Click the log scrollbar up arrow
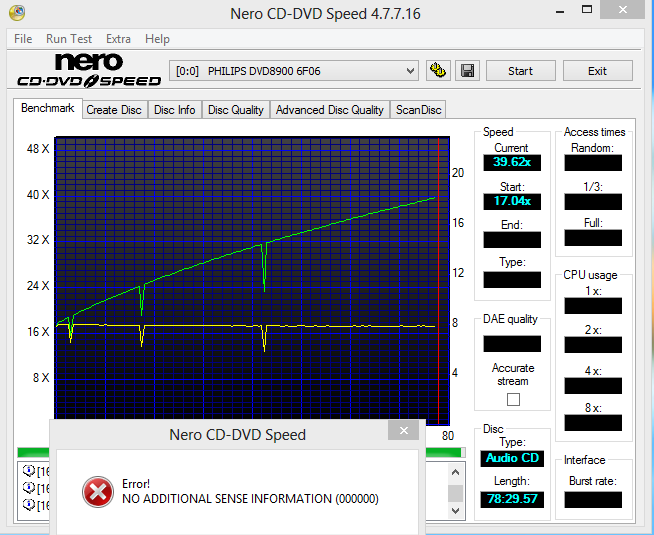The image size is (654, 535). pyautogui.click(x=455, y=472)
